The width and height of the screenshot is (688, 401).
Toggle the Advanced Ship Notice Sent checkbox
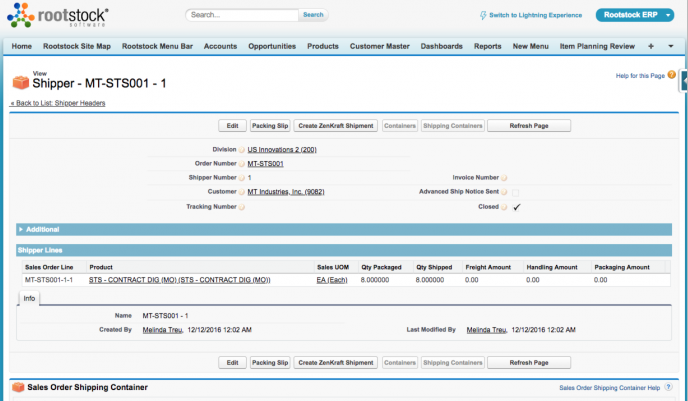[516, 193]
